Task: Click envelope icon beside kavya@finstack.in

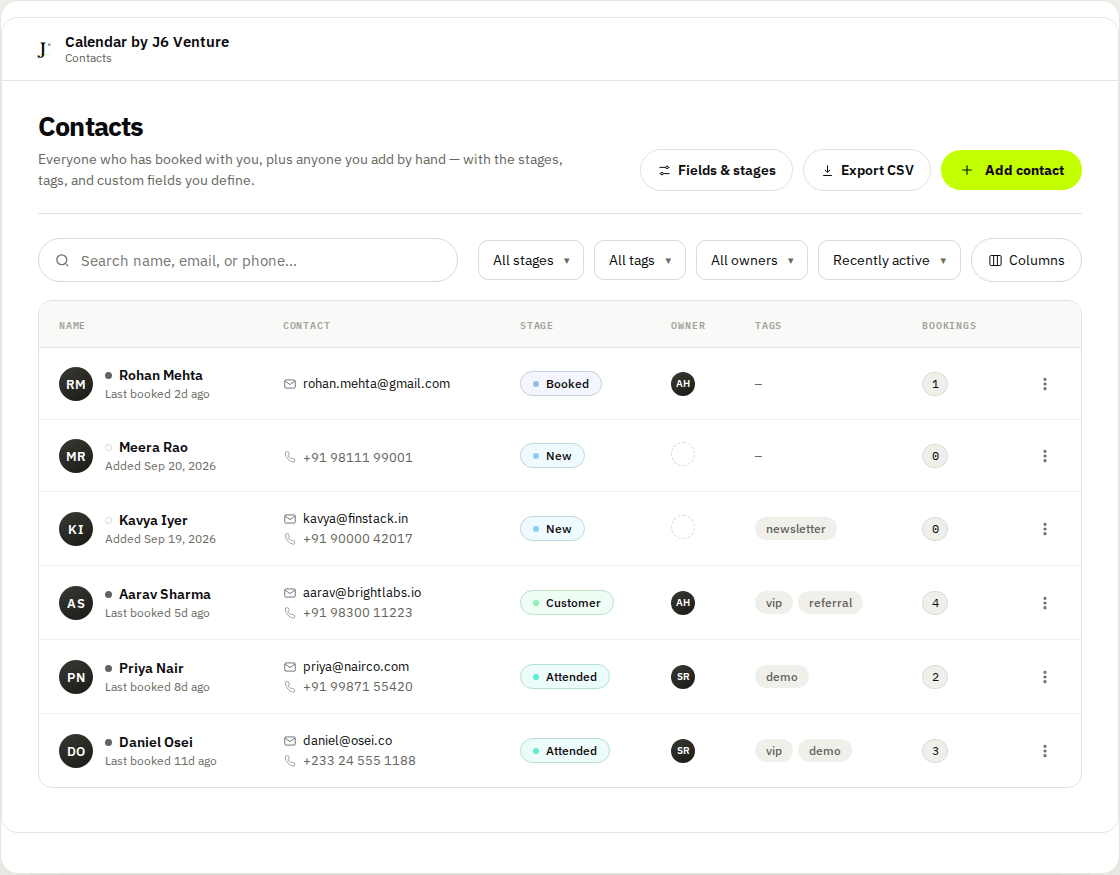Action: click(x=290, y=519)
